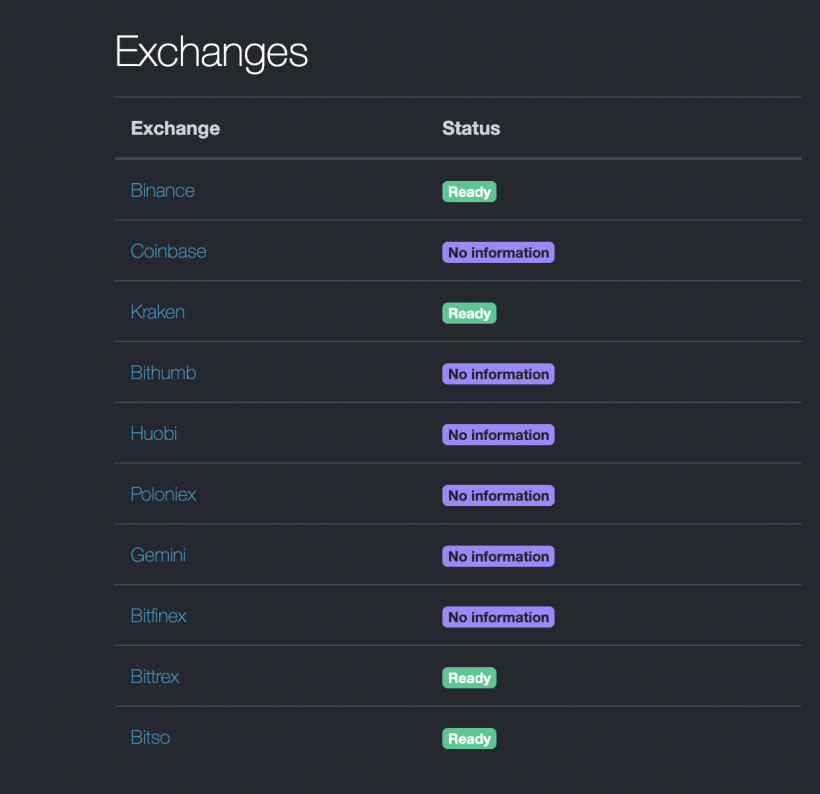Click the Exchanges page title
This screenshot has height=794, width=820.
[211, 53]
